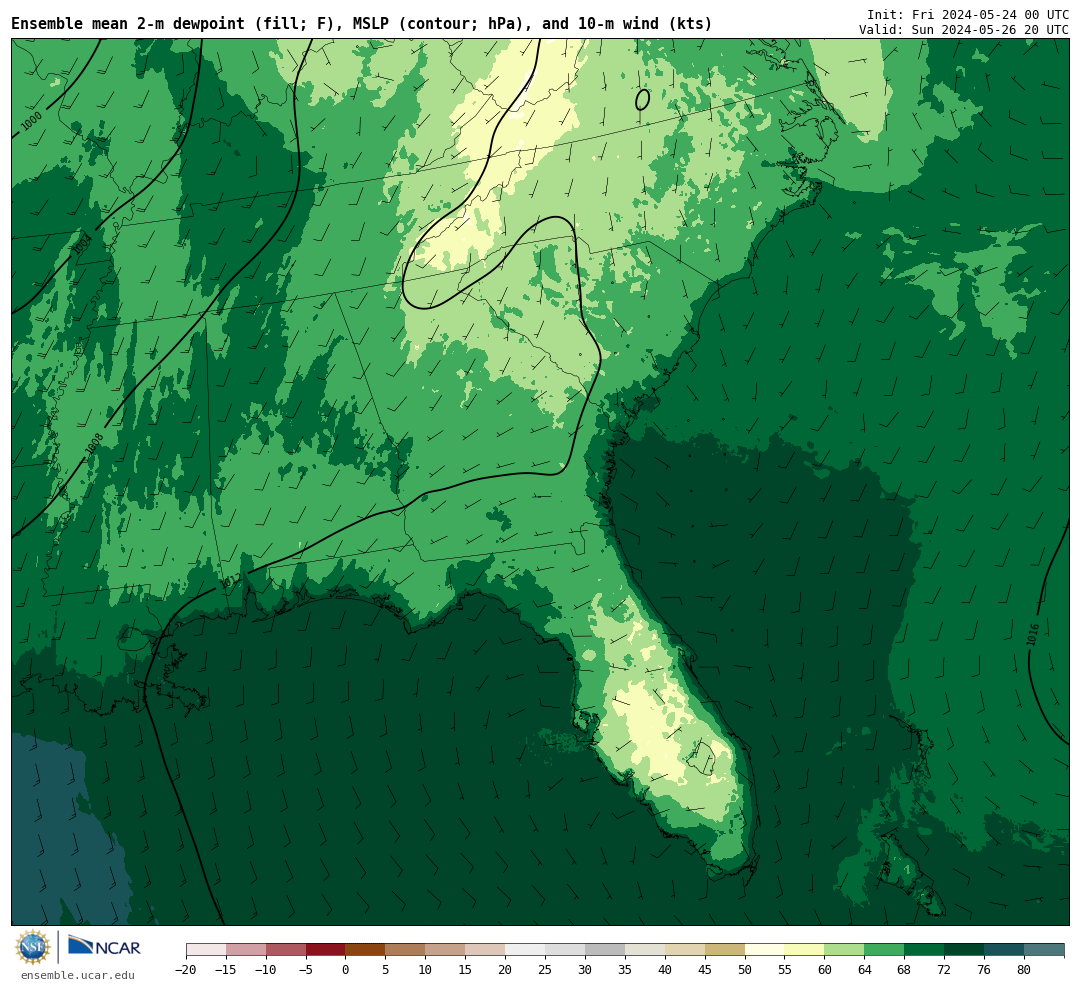1080x988 pixels.
Task: Click the 1000 hPa contour label
Action: pyautogui.click(x=31, y=122)
